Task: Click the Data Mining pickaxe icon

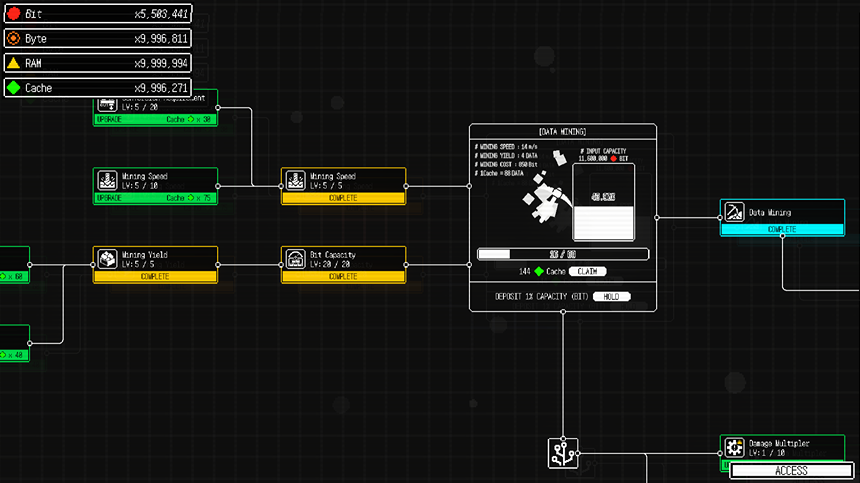Action: [735, 211]
